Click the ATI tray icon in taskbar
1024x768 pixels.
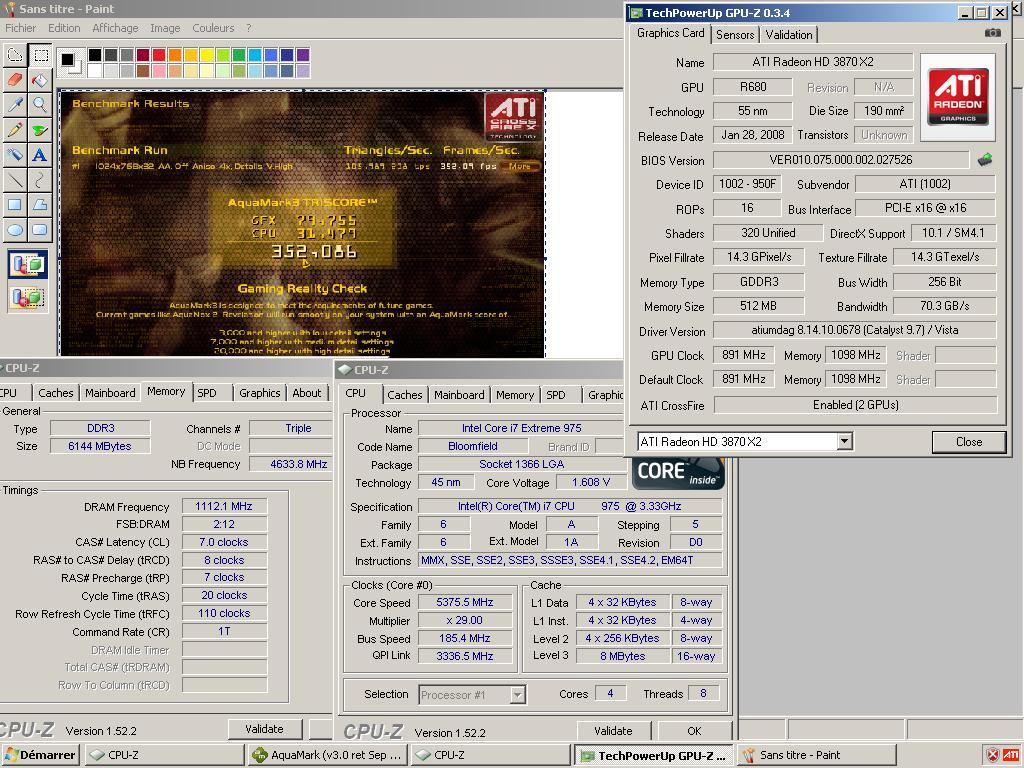[x=1011, y=756]
